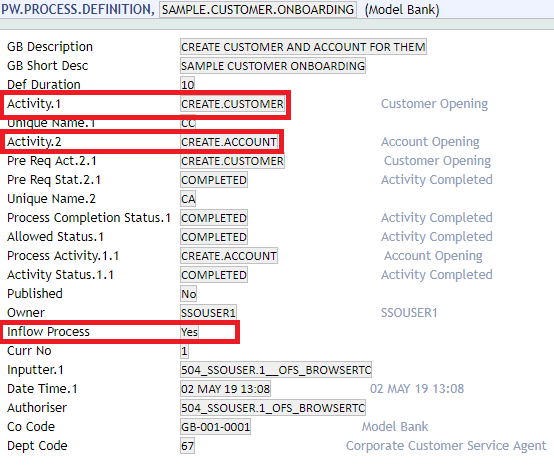Image resolution: width=554 pixels, height=467 pixels.
Task: Click the Published No value
Action: point(188,294)
